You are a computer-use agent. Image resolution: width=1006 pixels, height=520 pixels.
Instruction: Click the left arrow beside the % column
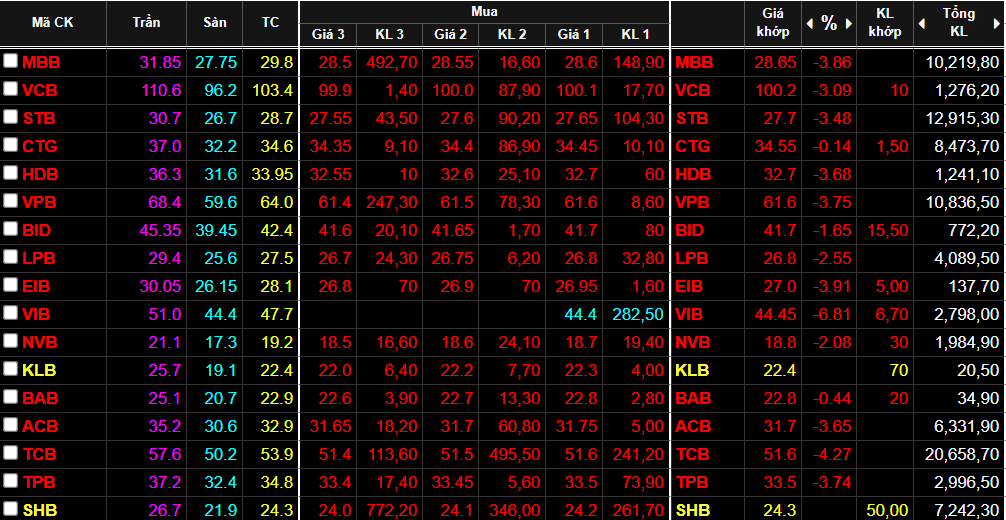[807, 23]
